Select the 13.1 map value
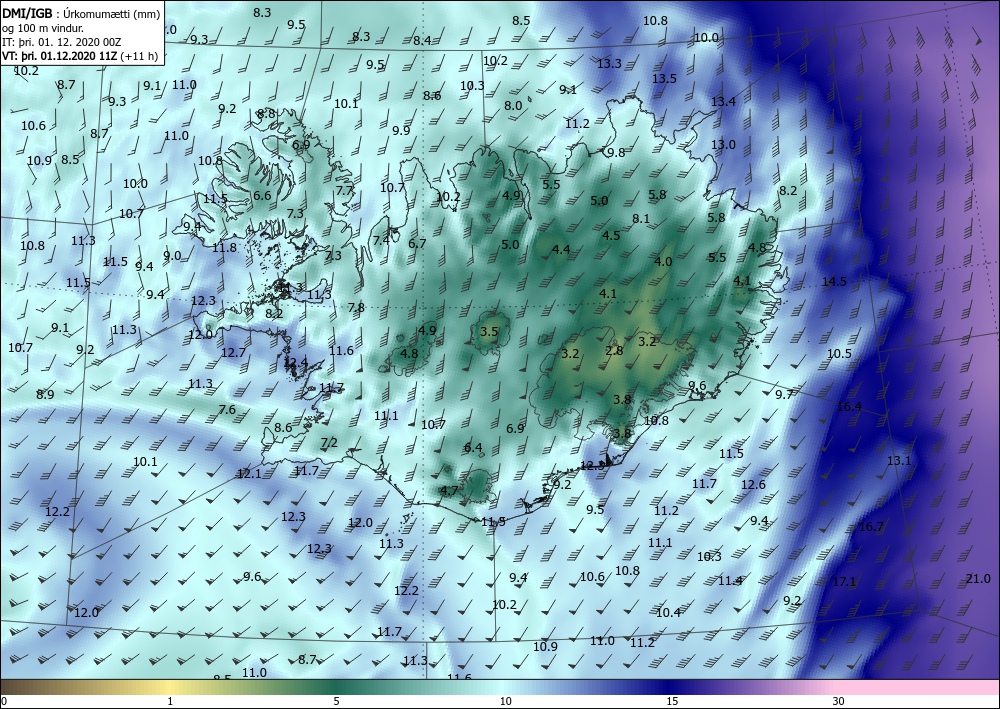Screen dimensions: 1000x709 coord(899,460)
